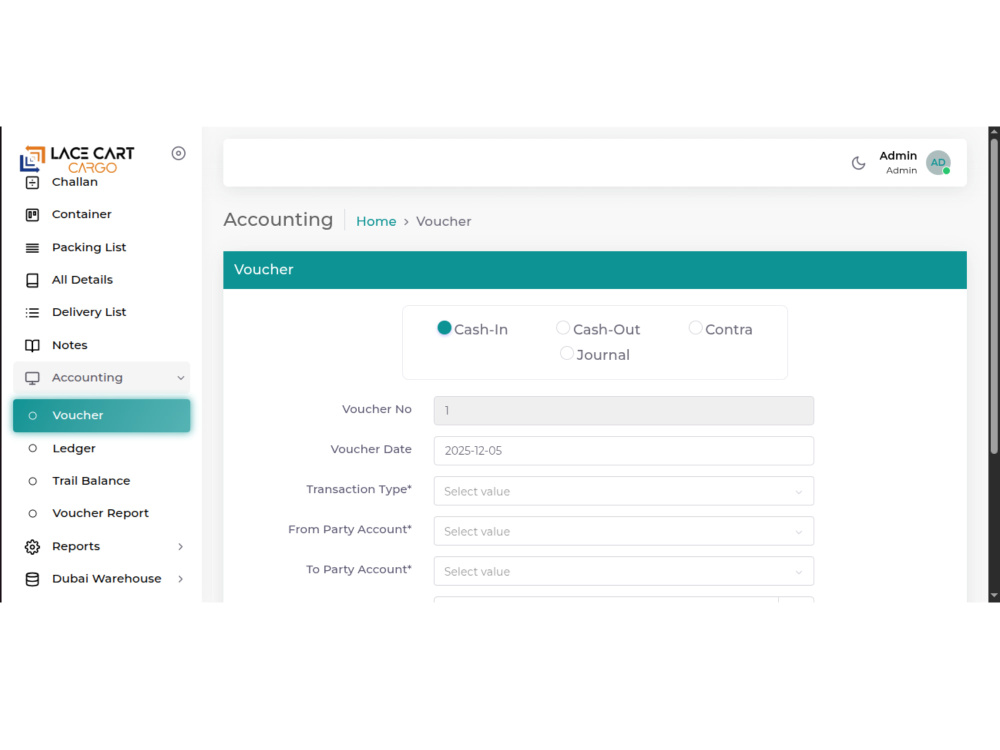Open the AD admin avatar
1000x750 pixels.
coord(938,163)
